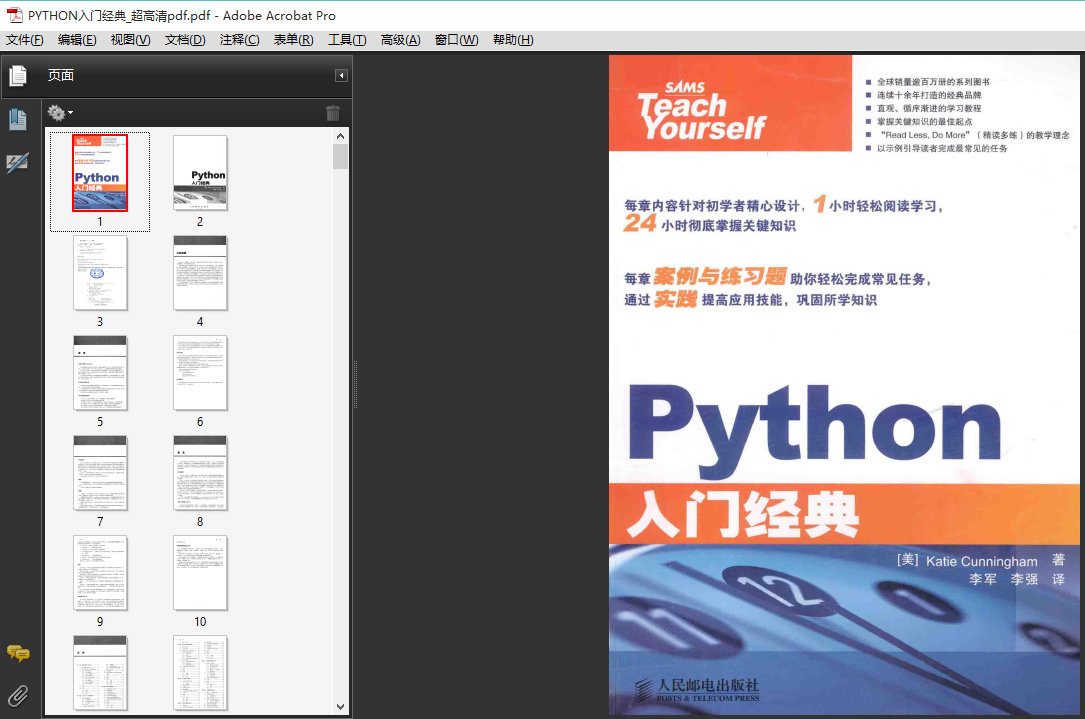Screen dimensions: 1085x719
Task: Select page 2 thumbnail
Action: click(200, 173)
